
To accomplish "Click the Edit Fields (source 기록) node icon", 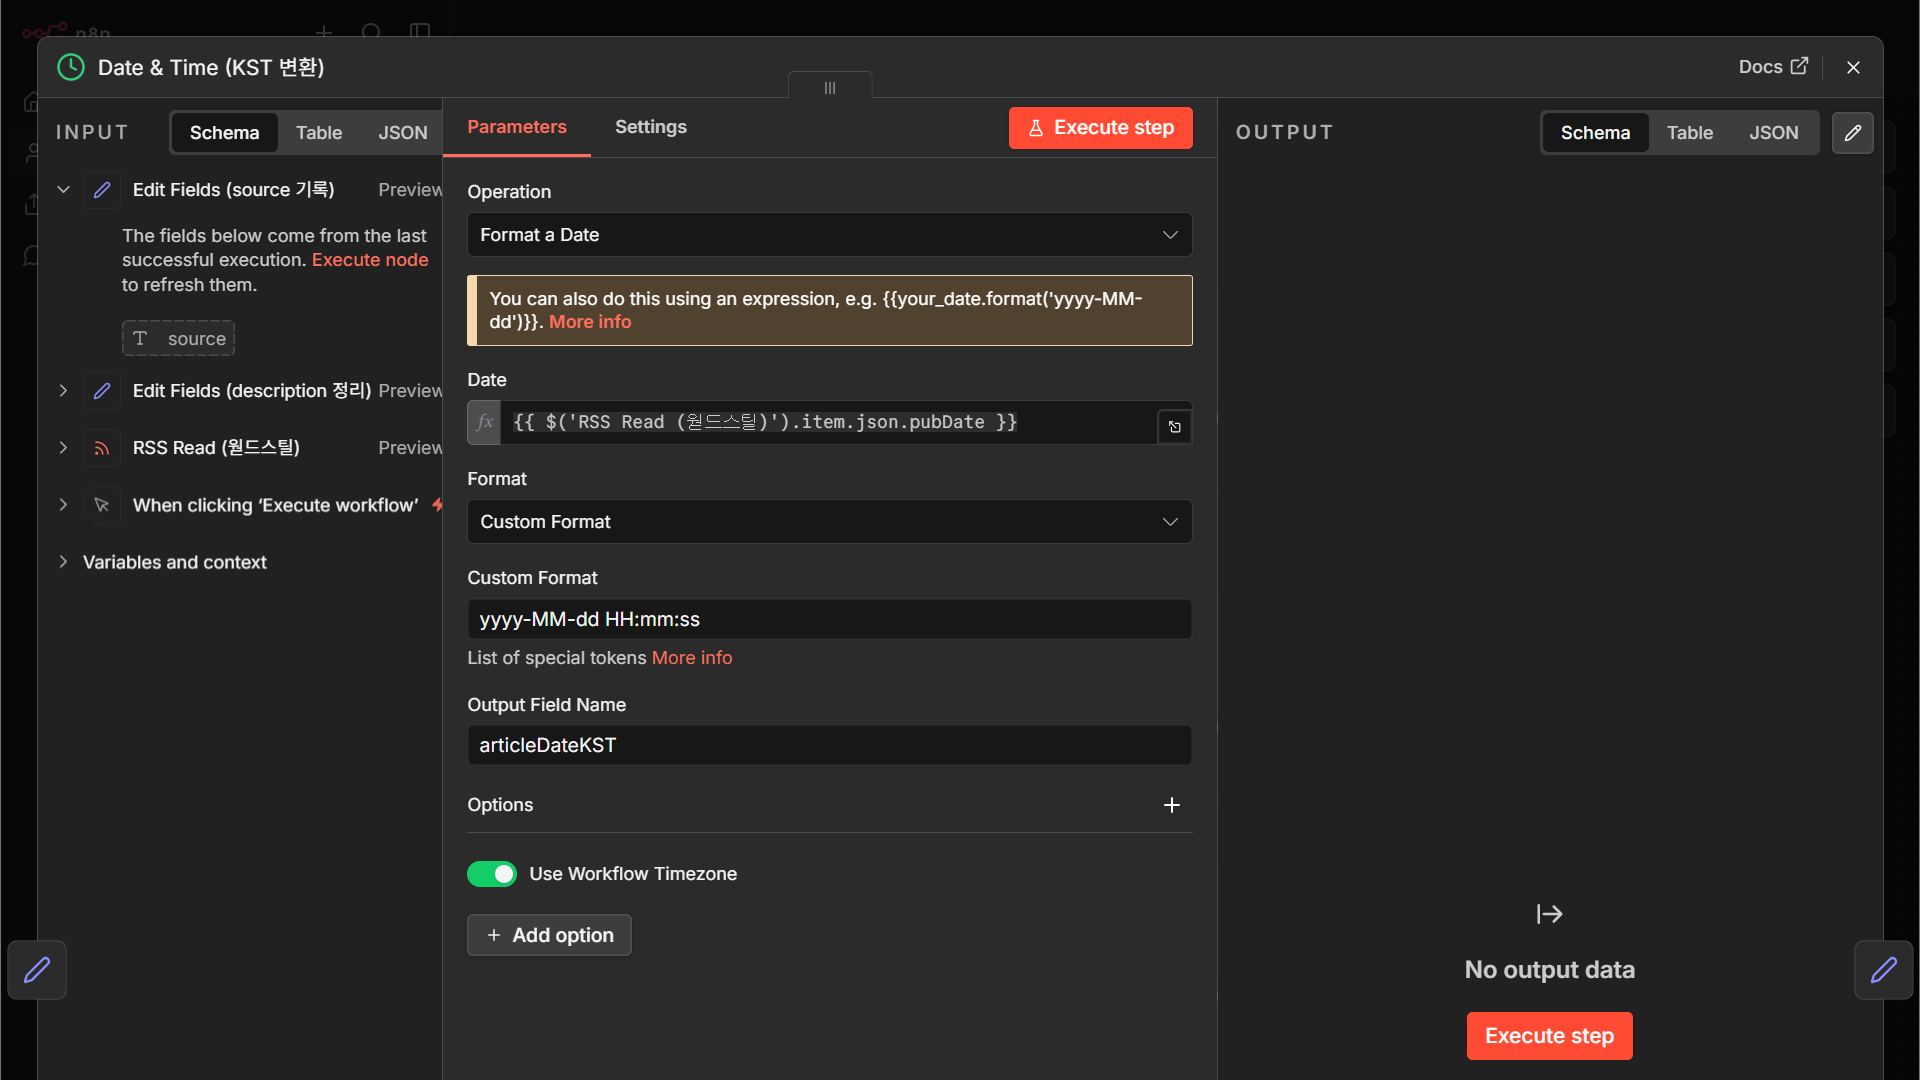I will (102, 190).
